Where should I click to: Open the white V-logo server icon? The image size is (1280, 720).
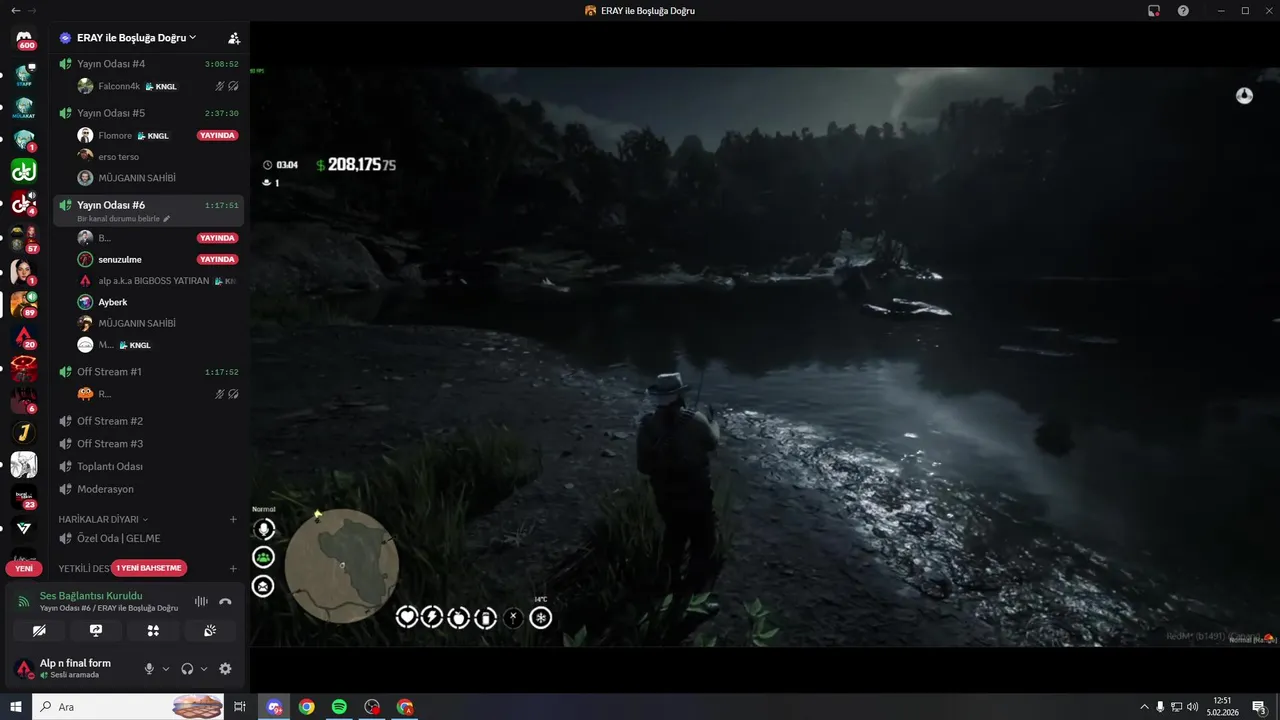(24, 528)
